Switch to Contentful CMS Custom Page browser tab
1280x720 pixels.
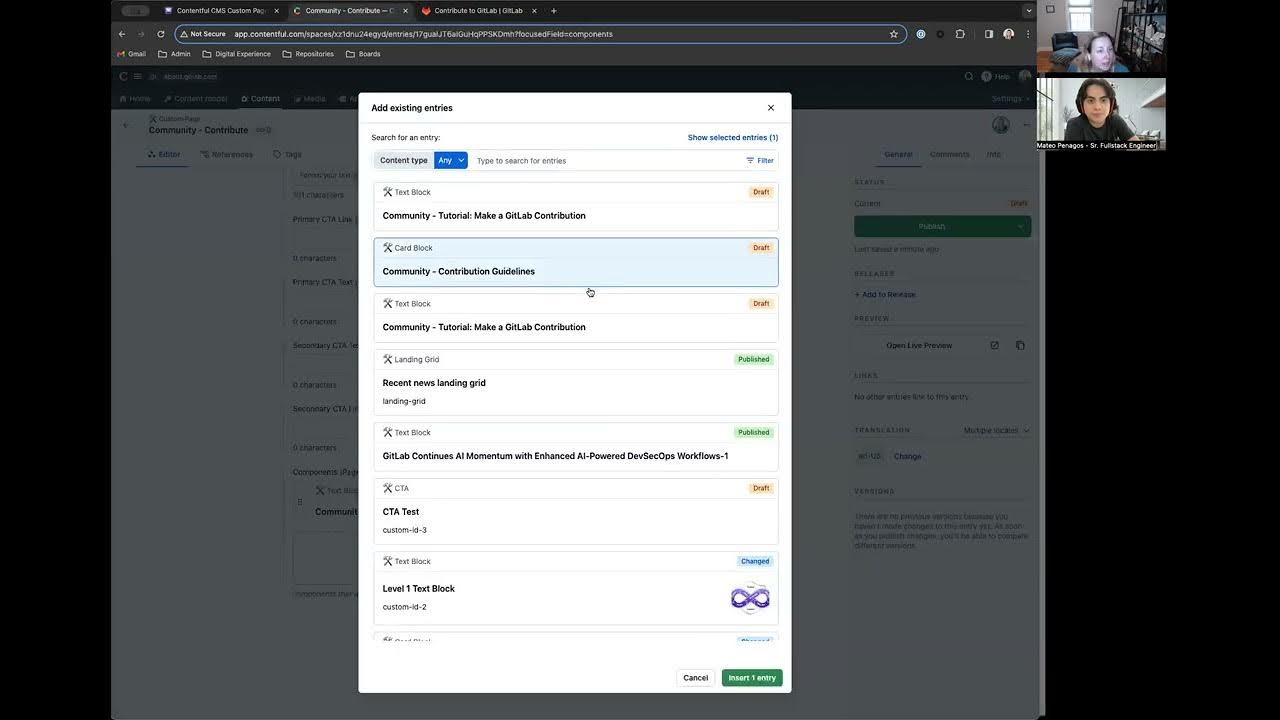click(x=220, y=11)
